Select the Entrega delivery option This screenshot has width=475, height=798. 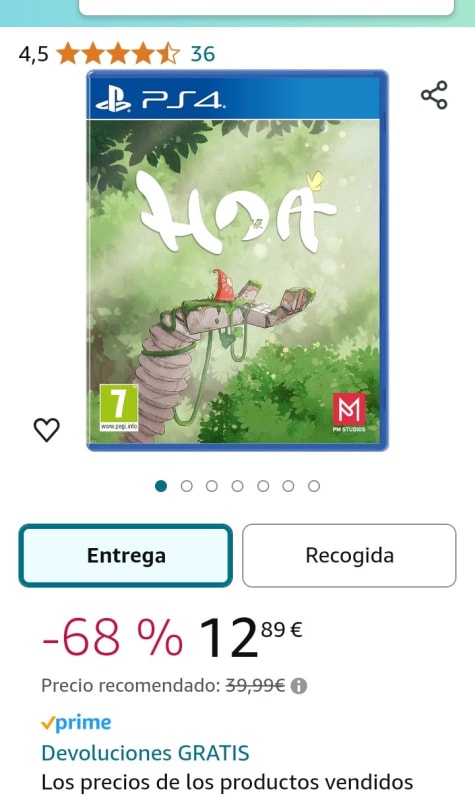(126, 555)
